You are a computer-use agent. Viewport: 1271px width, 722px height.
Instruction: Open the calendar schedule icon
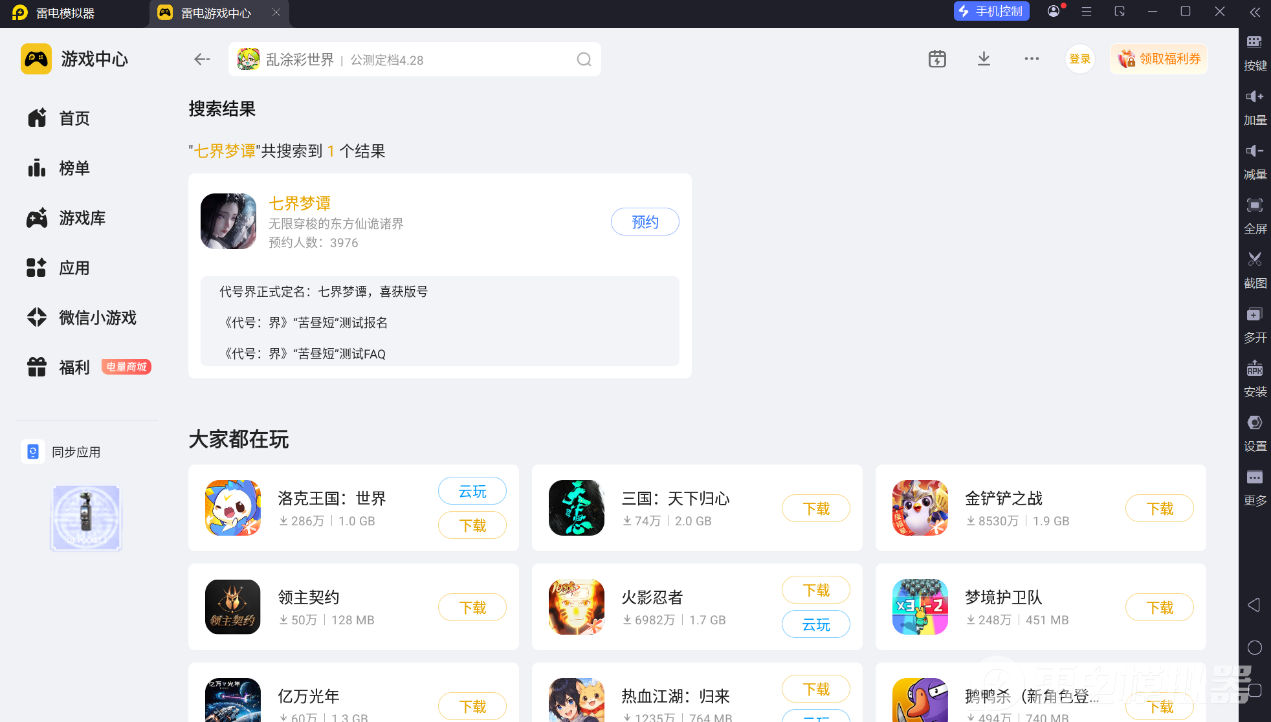click(x=937, y=59)
